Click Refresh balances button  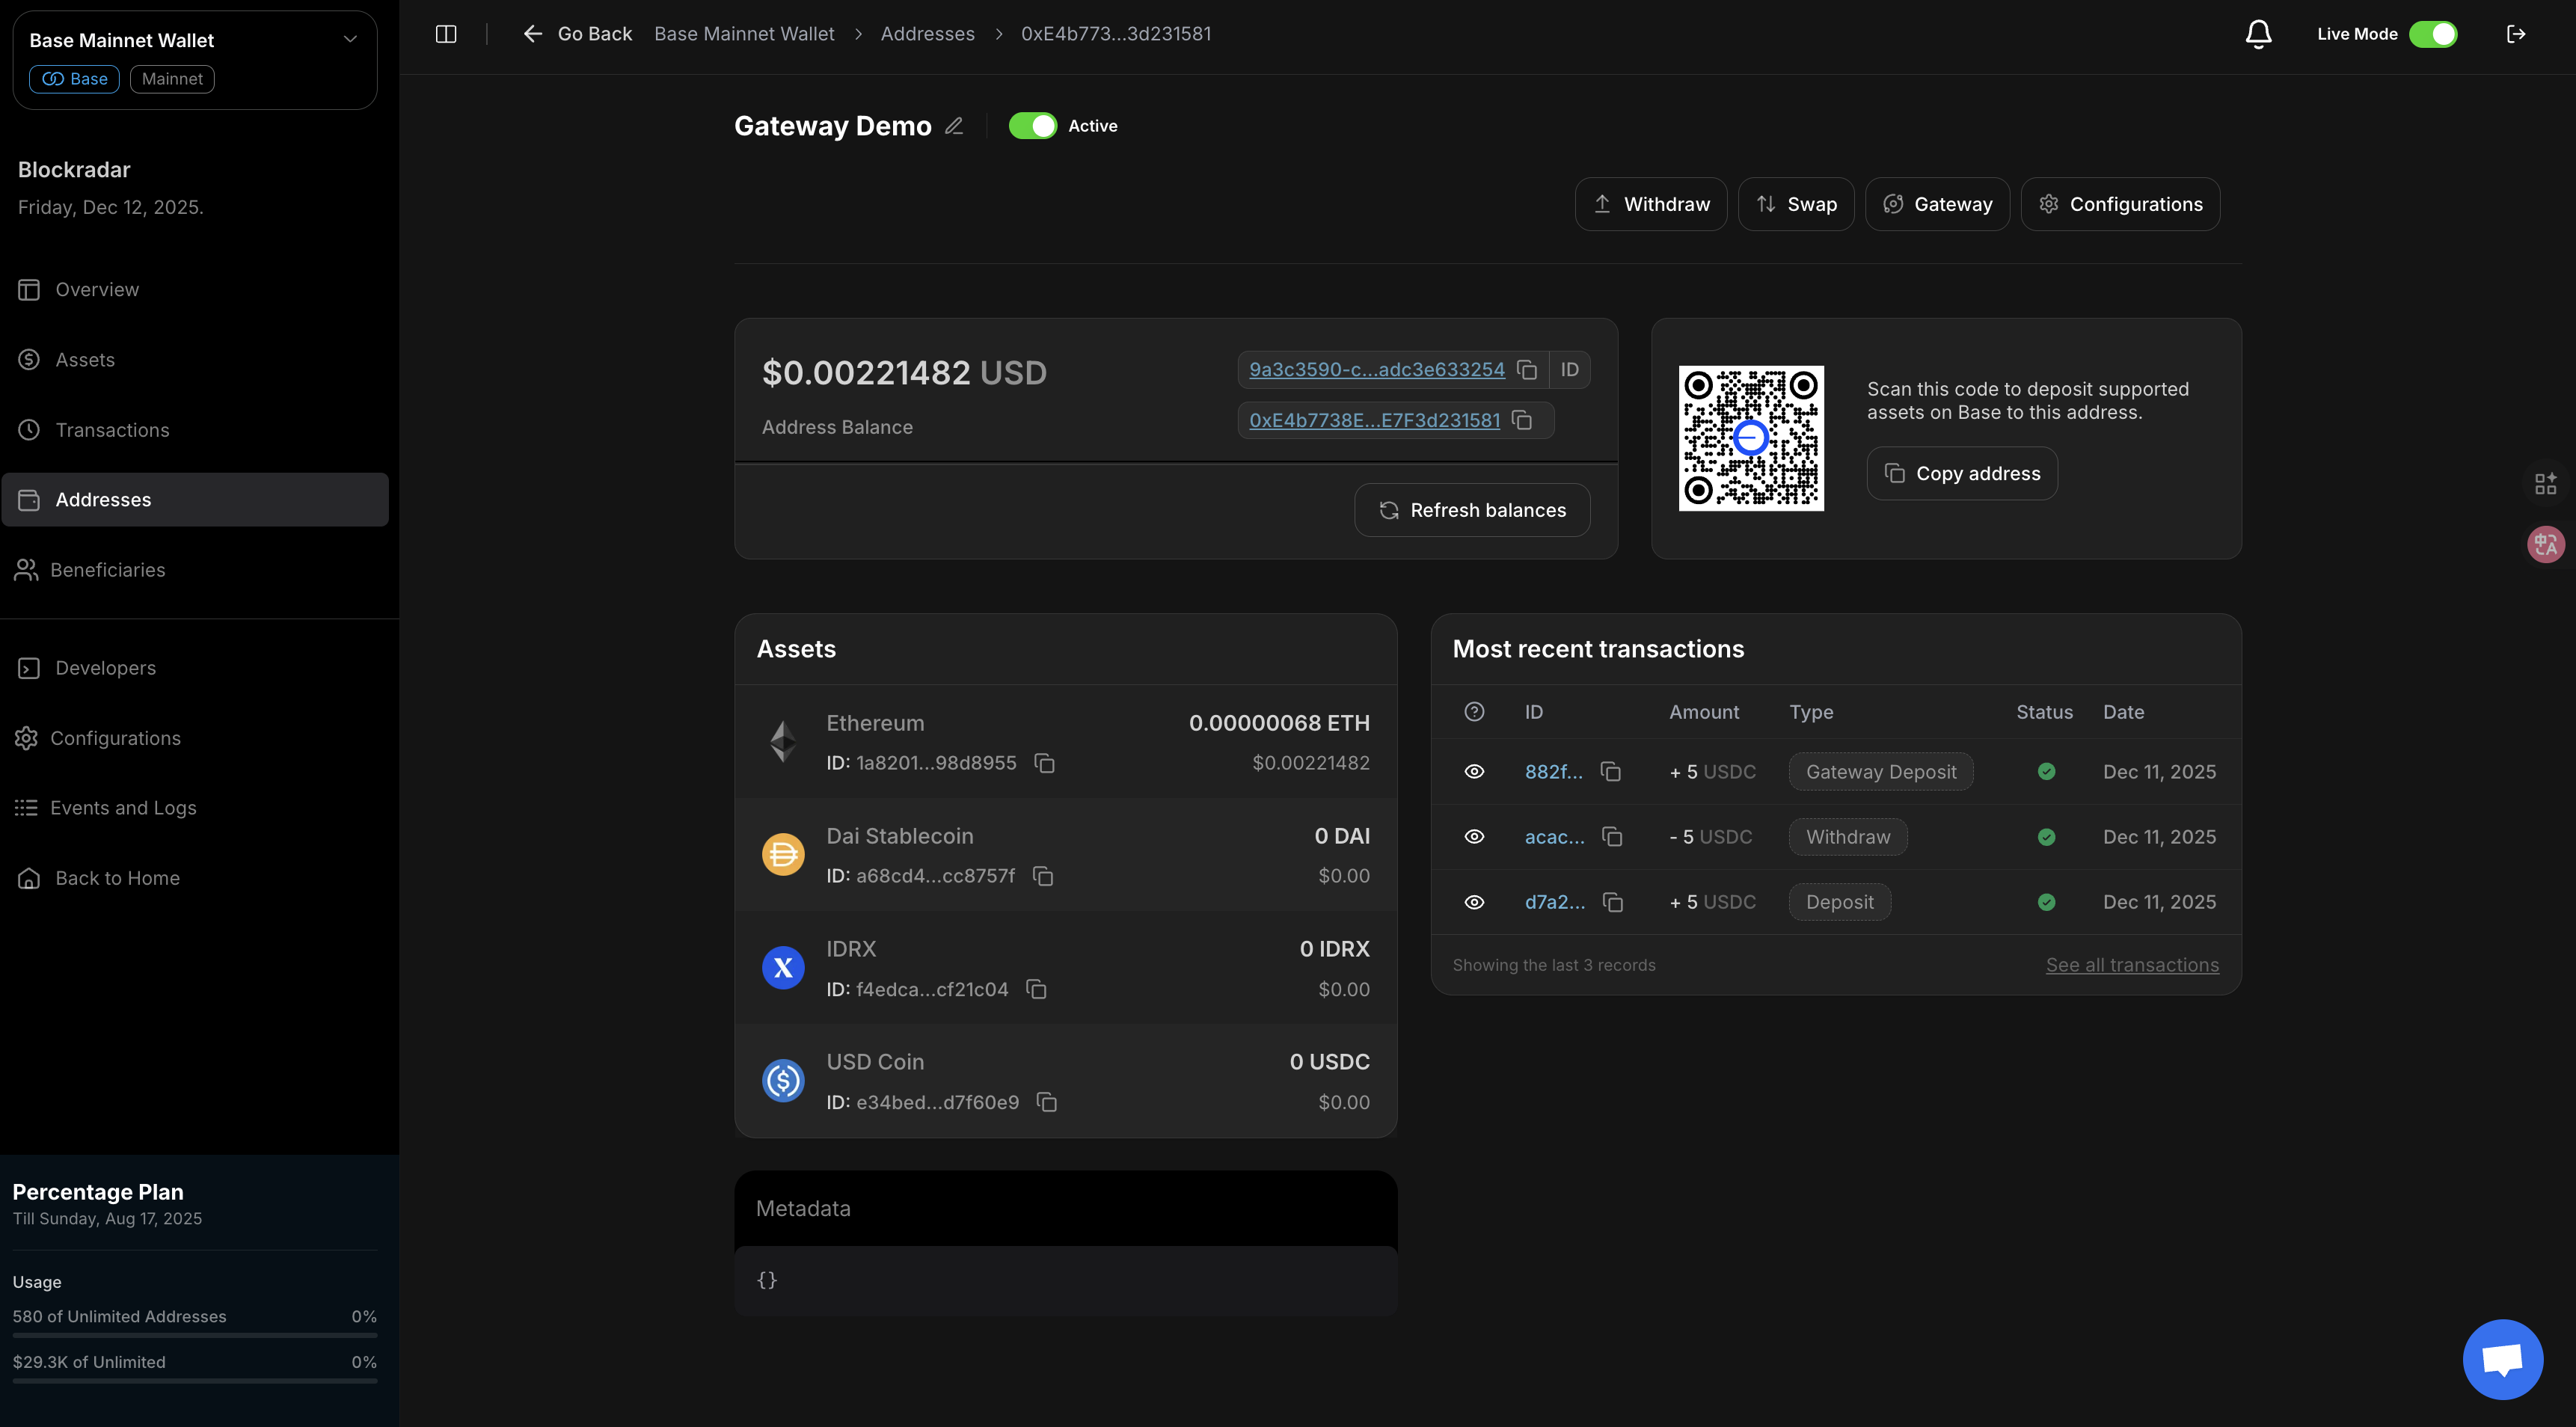tap(1472, 511)
